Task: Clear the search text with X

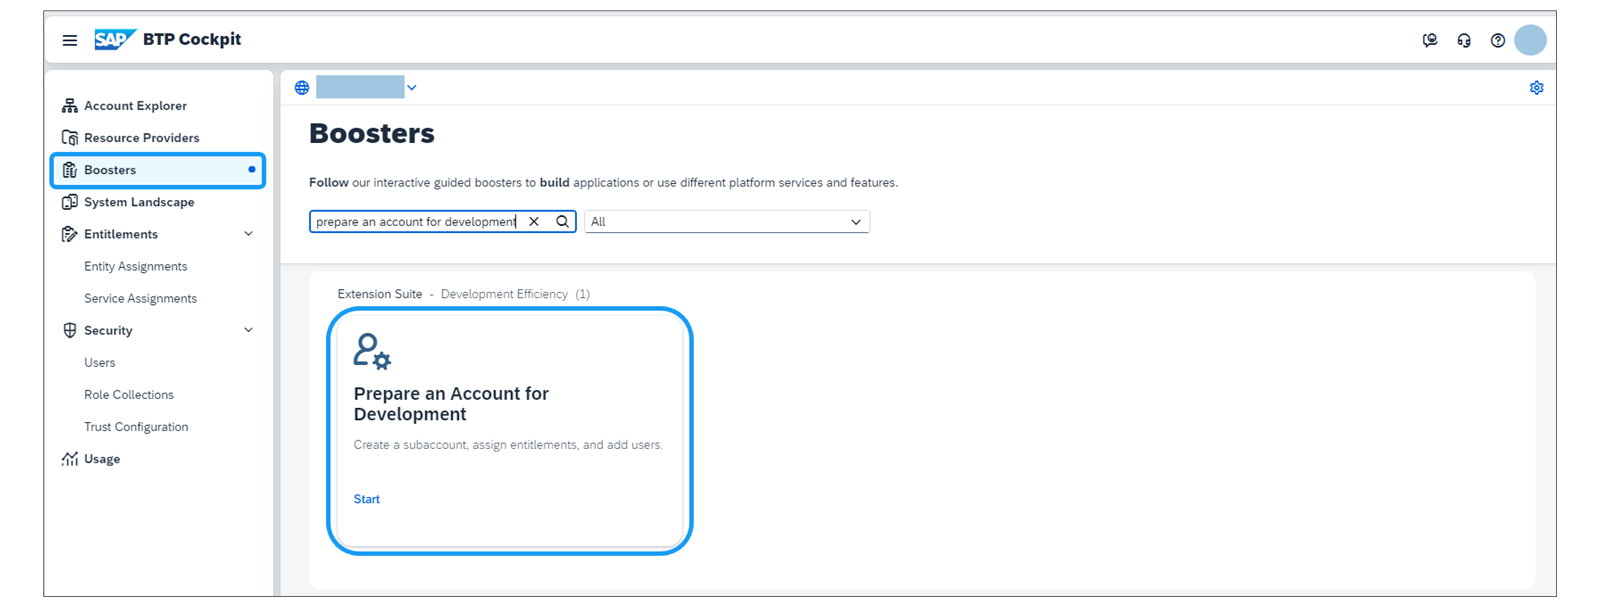Action: click(x=534, y=222)
